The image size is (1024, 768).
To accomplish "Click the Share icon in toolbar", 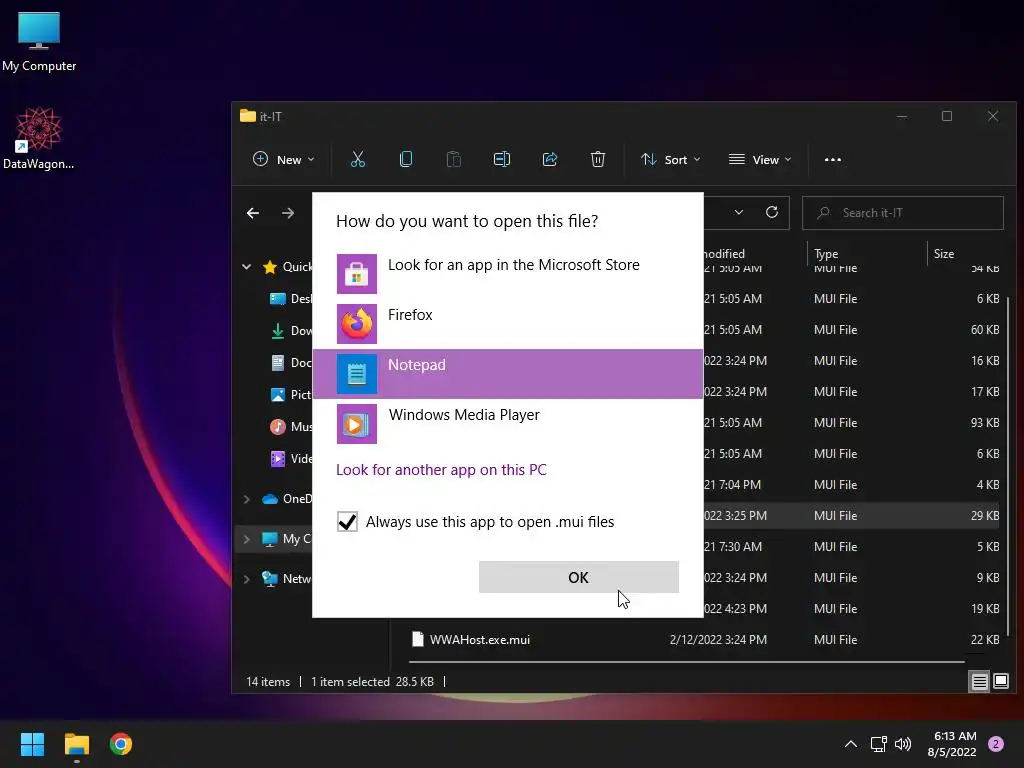I will (x=550, y=159).
